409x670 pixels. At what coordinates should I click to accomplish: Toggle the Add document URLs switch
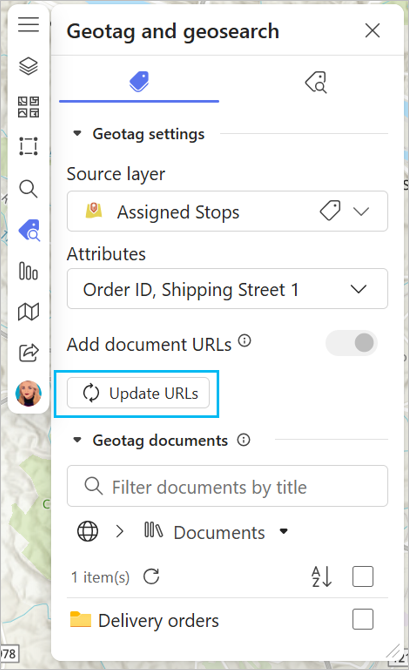click(351, 343)
